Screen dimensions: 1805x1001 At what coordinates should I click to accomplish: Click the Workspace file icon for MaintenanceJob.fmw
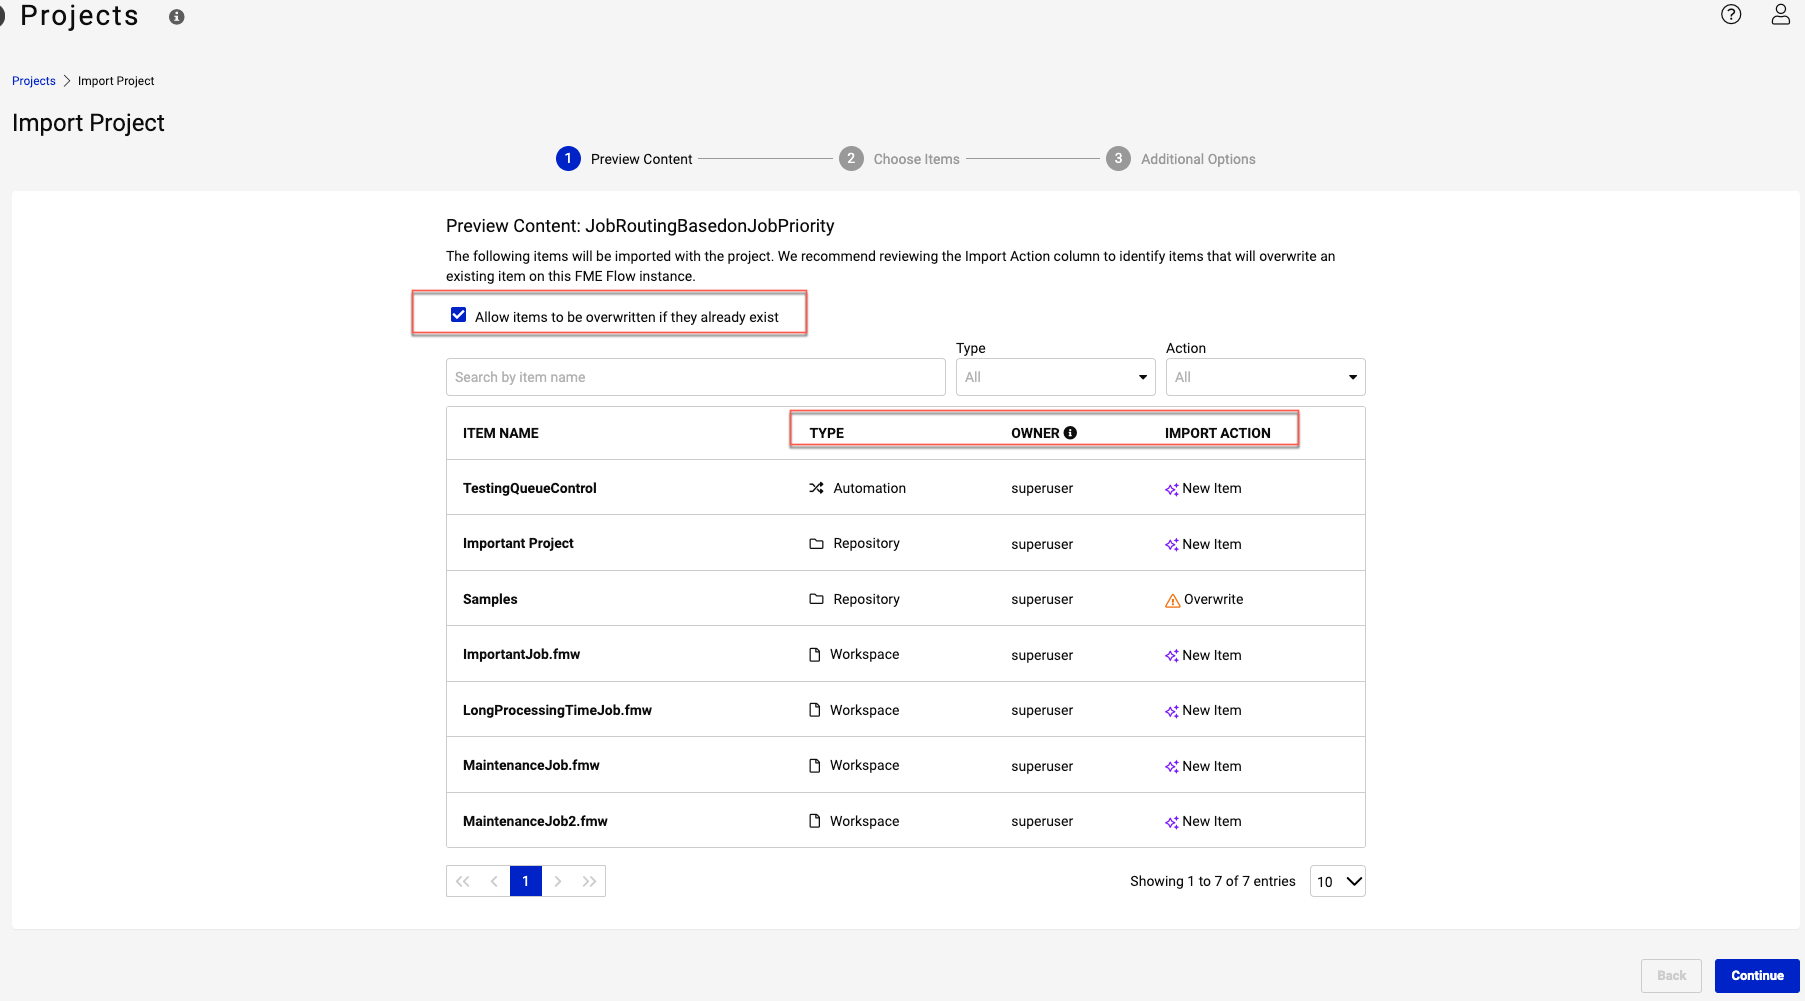pyautogui.click(x=815, y=766)
